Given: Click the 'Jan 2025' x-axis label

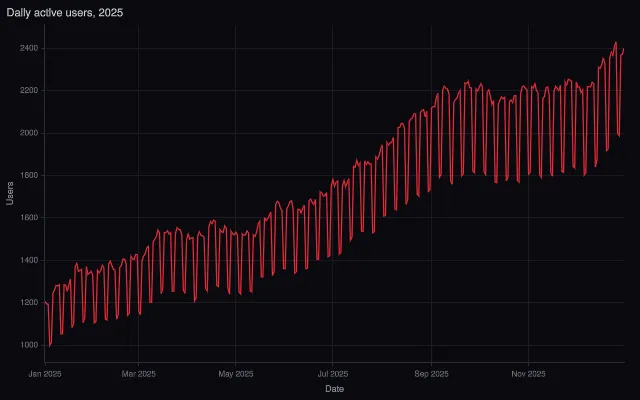Looking at the screenshot, I should [x=45, y=374].
